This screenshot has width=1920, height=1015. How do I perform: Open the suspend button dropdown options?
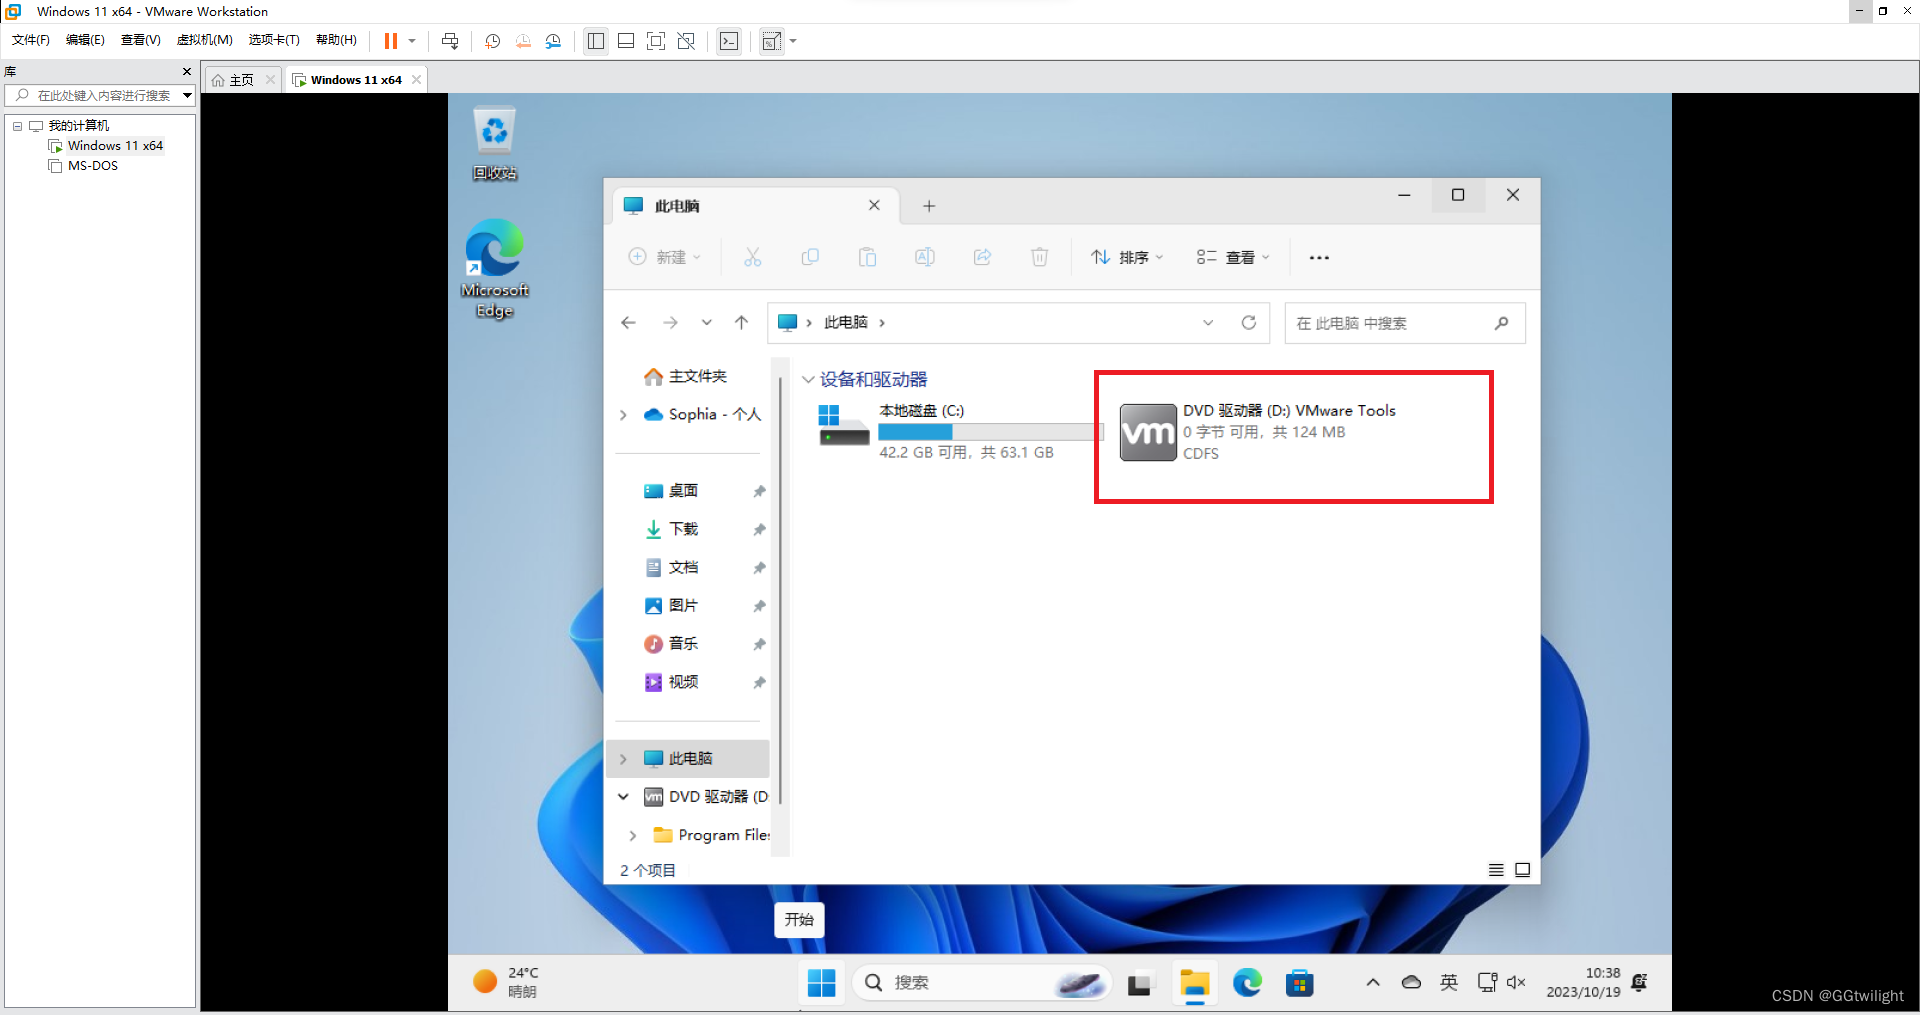(x=411, y=41)
